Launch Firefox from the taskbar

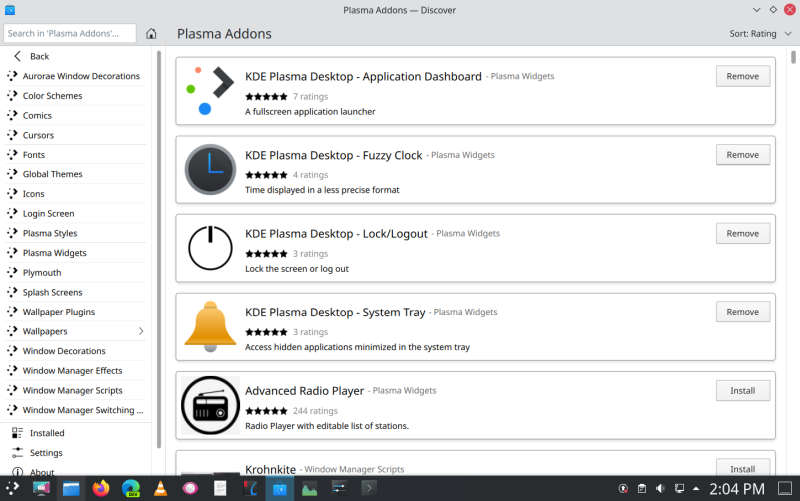coord(101,488)
